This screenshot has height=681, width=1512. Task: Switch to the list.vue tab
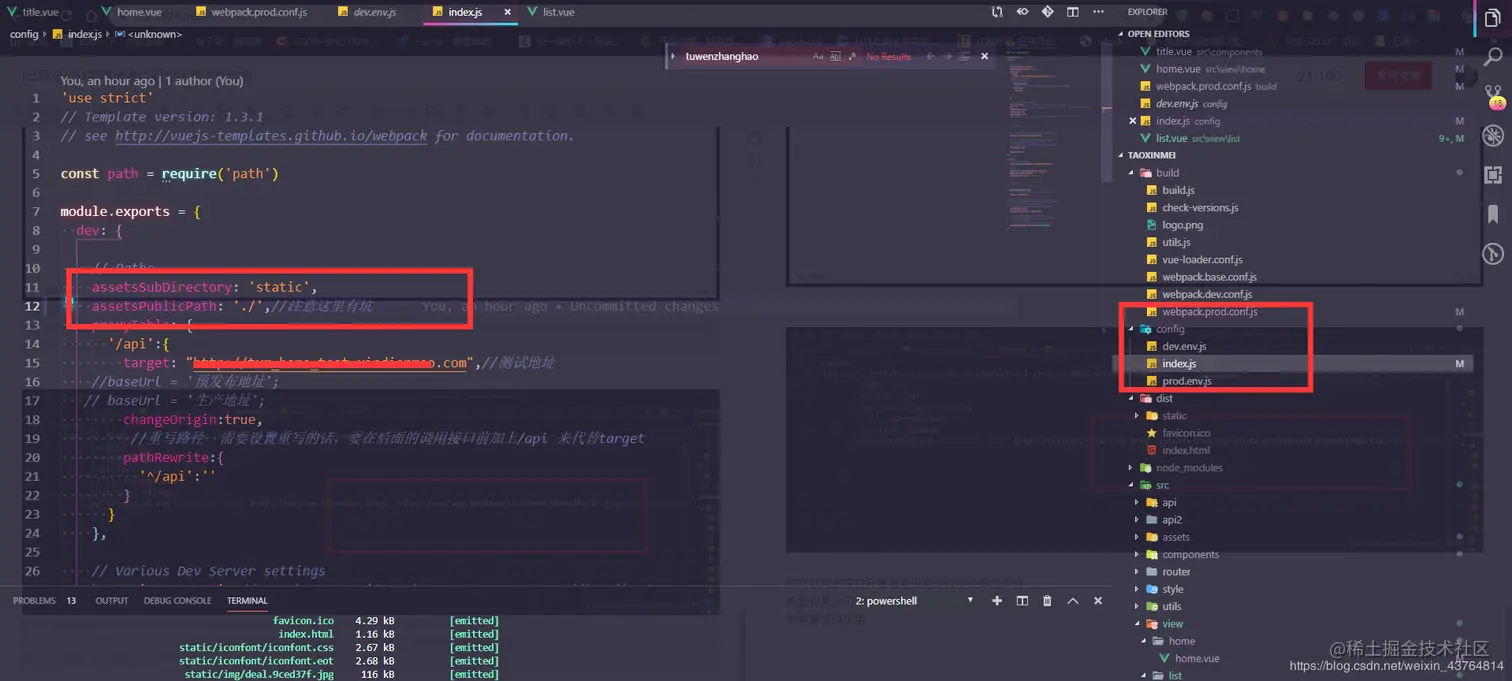pos(557,12)
